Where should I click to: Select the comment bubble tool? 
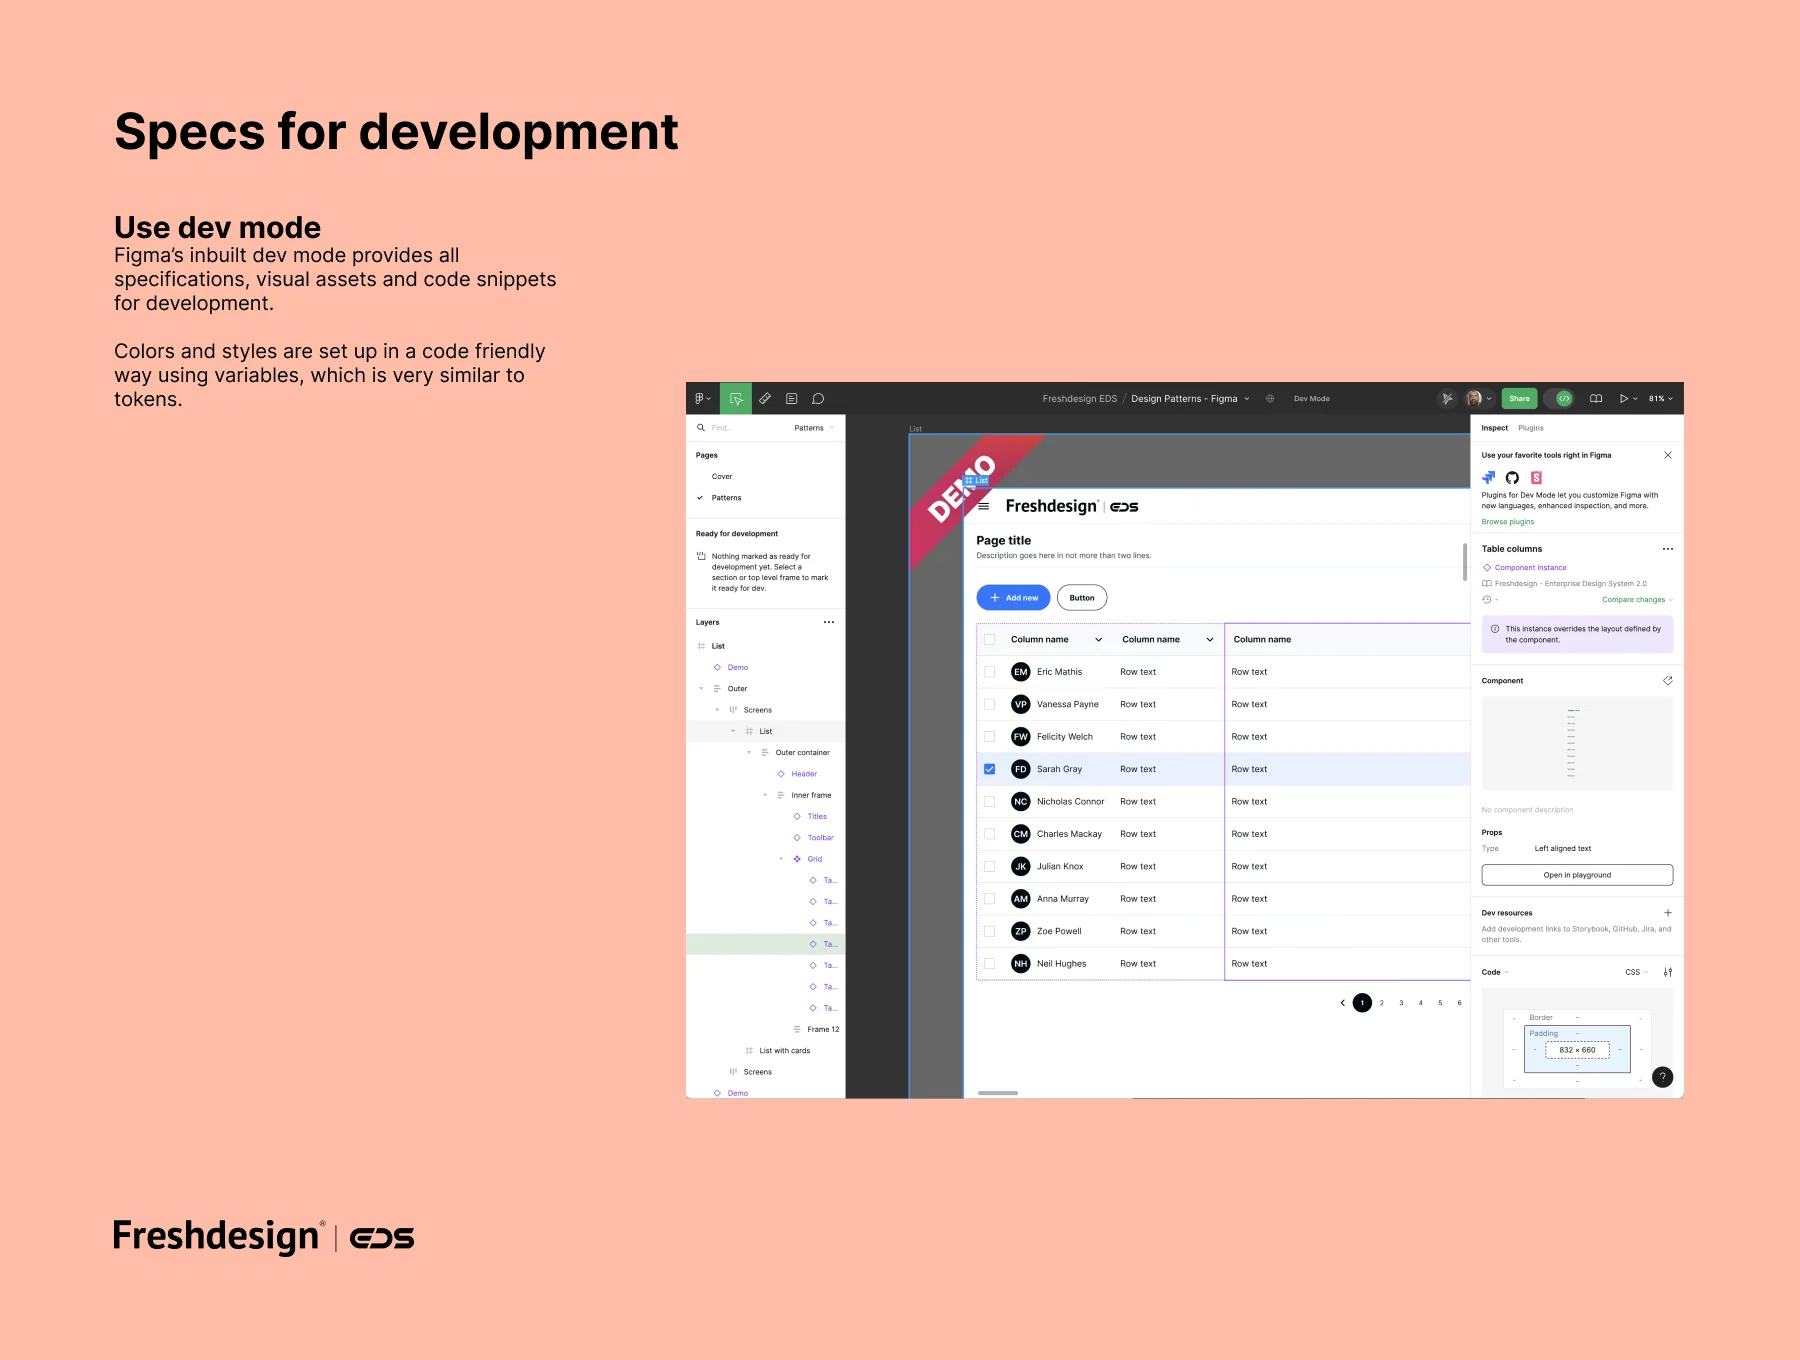point(818,398)
